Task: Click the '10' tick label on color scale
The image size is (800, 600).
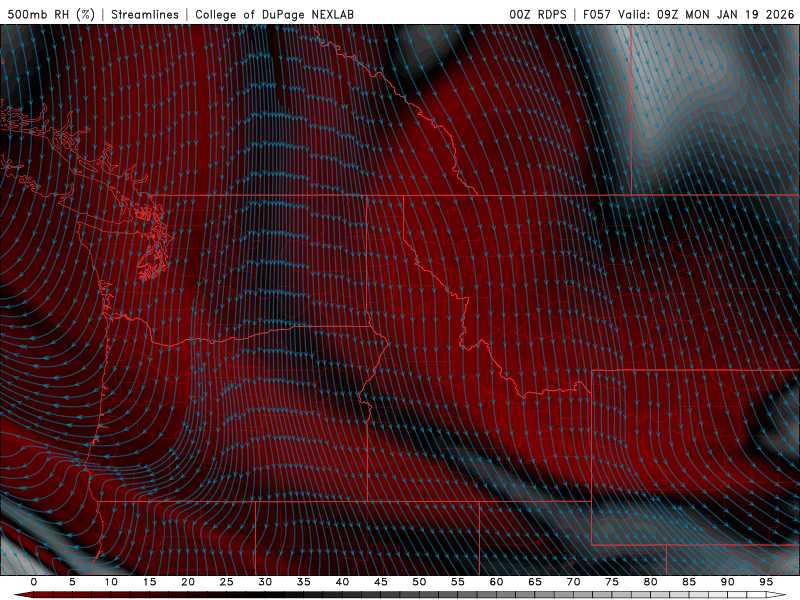Action: (111, 582)
